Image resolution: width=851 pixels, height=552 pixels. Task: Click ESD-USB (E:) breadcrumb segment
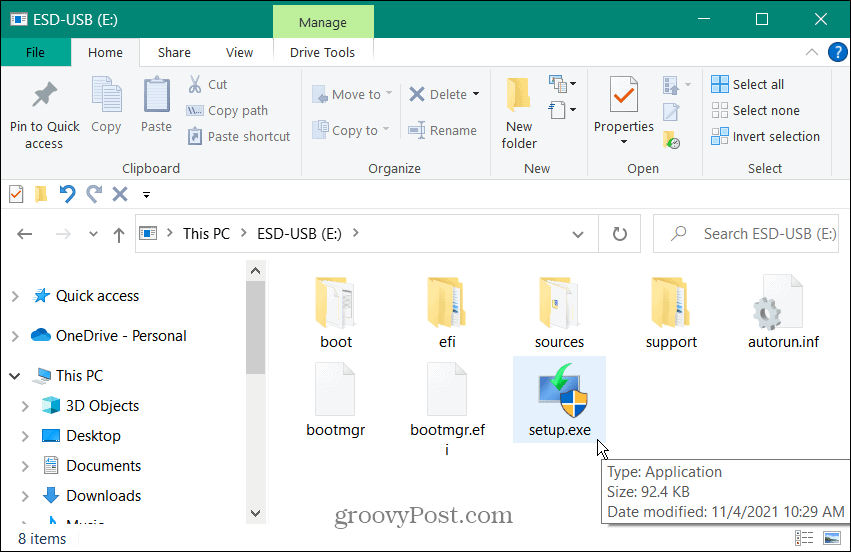tap(299, 234)
